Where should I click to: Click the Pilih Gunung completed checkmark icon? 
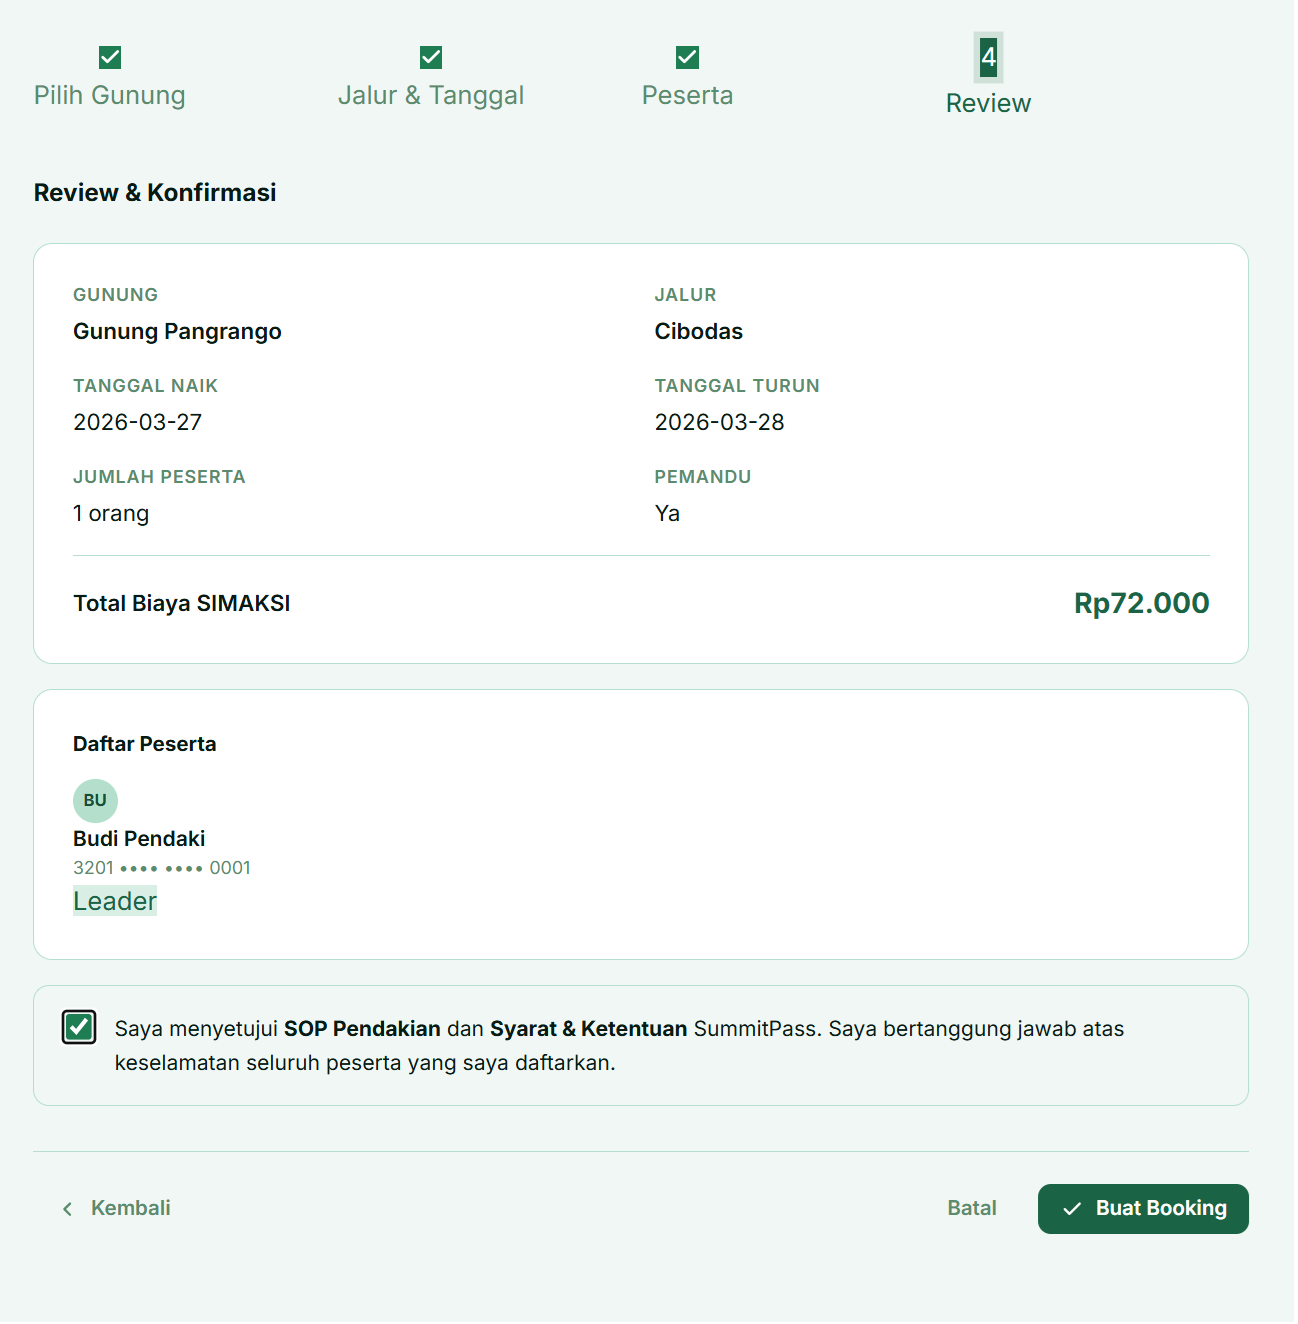pos(110,57)
